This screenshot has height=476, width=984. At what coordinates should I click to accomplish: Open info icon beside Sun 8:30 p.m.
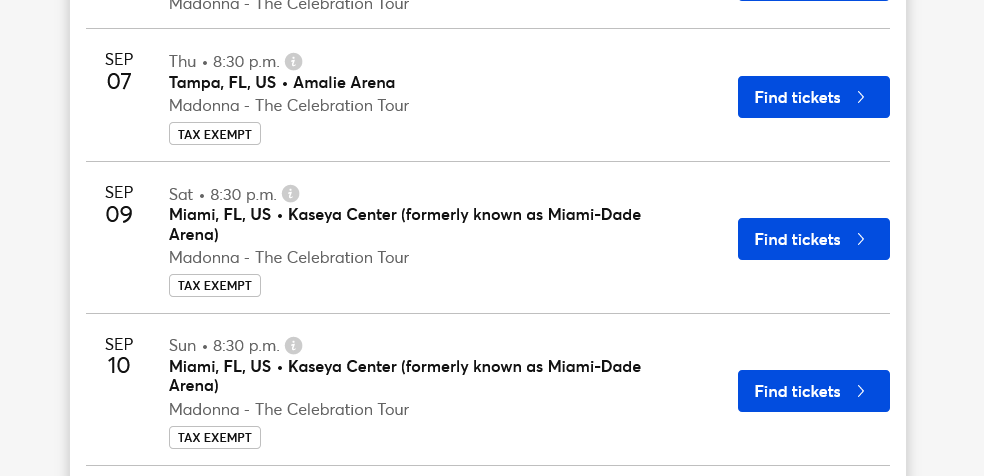(x=293, y=346)
